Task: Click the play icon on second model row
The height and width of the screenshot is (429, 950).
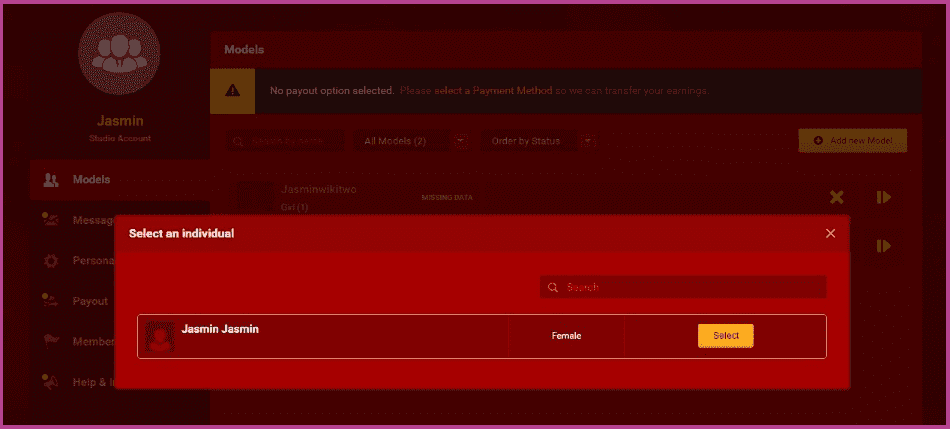Action: click(883, 245)
